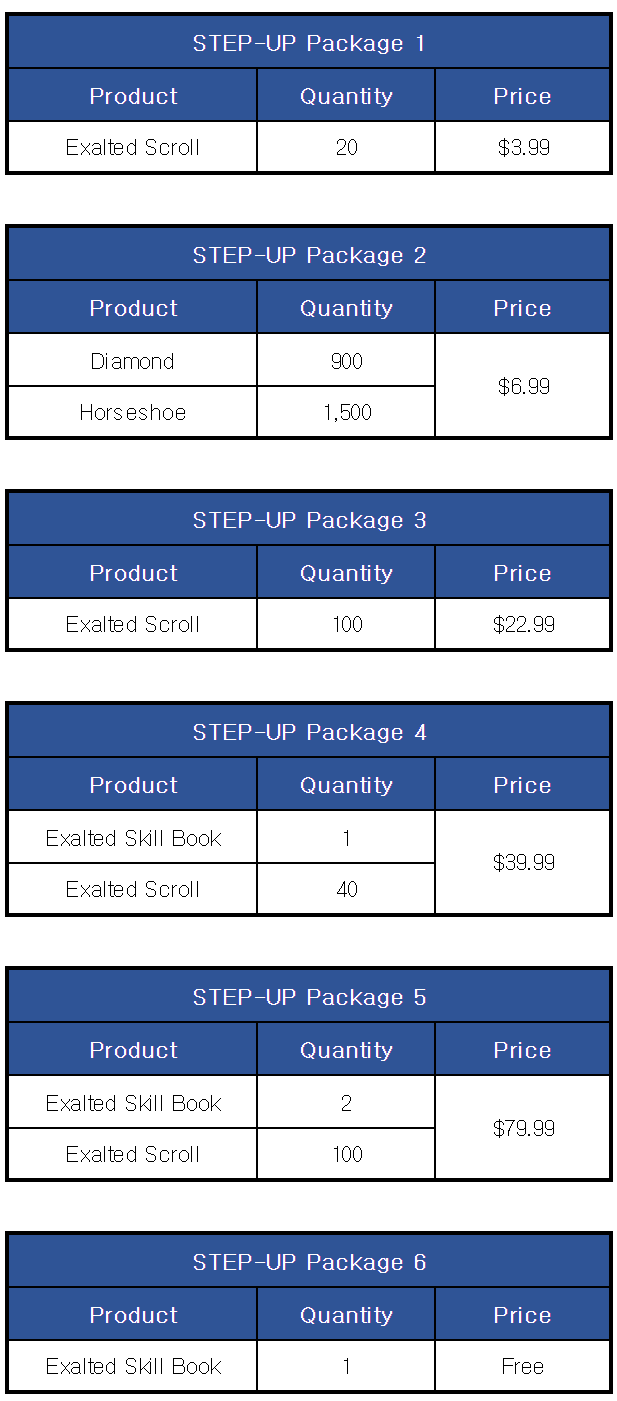This screenshot has width=617, height=1401.
Task: Select the Diamond product cell
Action: [132, 360]
